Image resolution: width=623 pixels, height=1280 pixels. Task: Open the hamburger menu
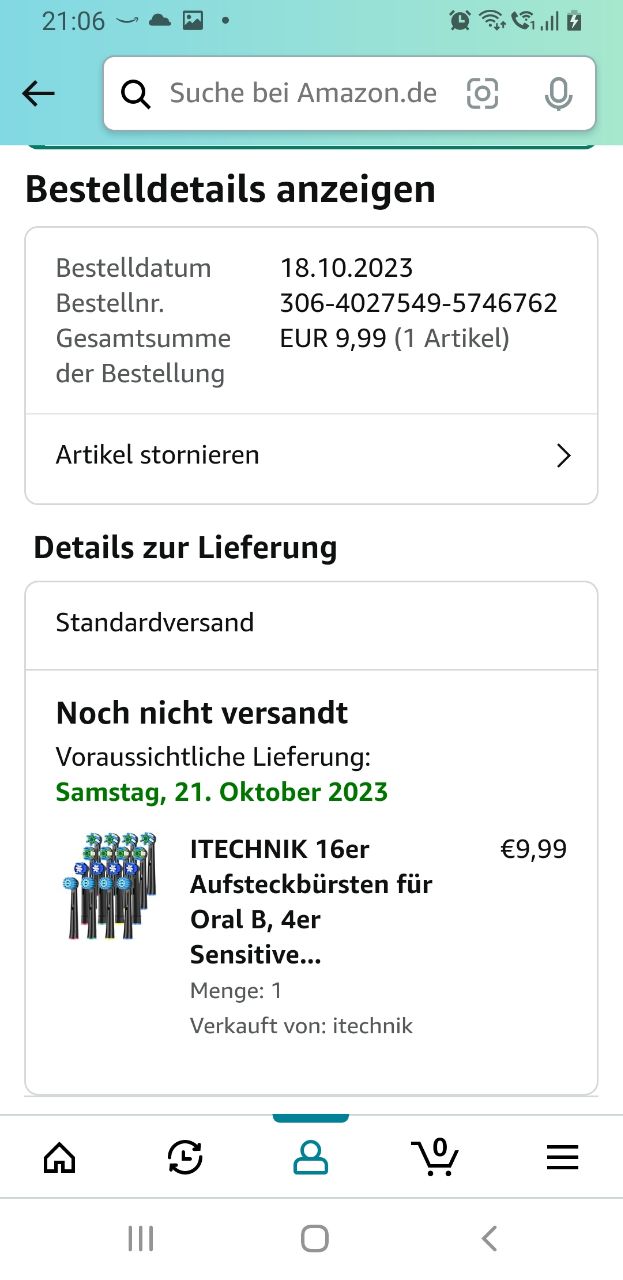tap(562, 1158)
